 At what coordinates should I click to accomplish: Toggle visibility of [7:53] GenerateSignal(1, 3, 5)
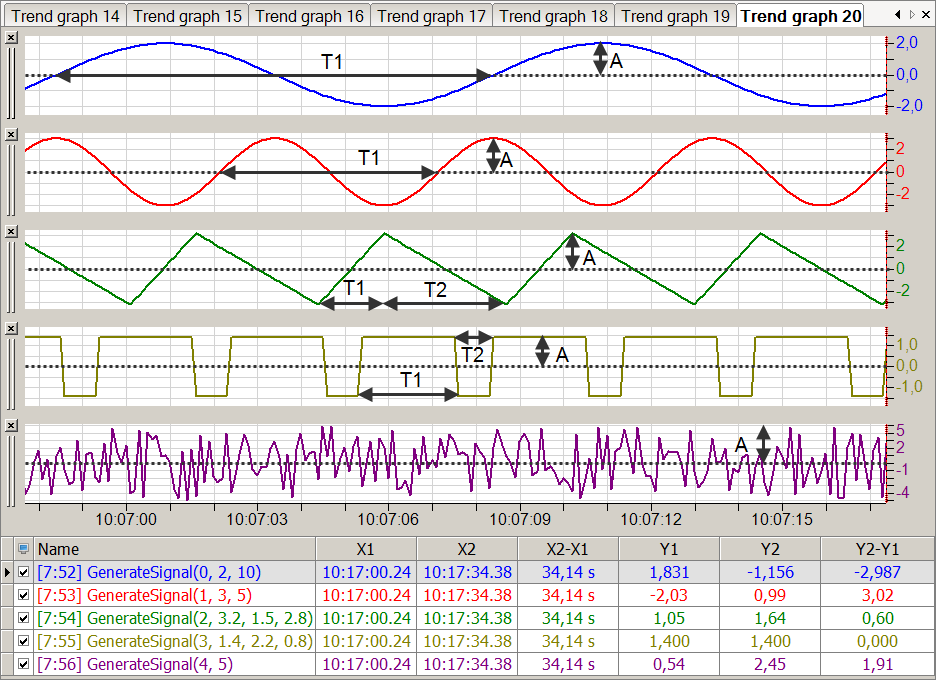(24, 596)
